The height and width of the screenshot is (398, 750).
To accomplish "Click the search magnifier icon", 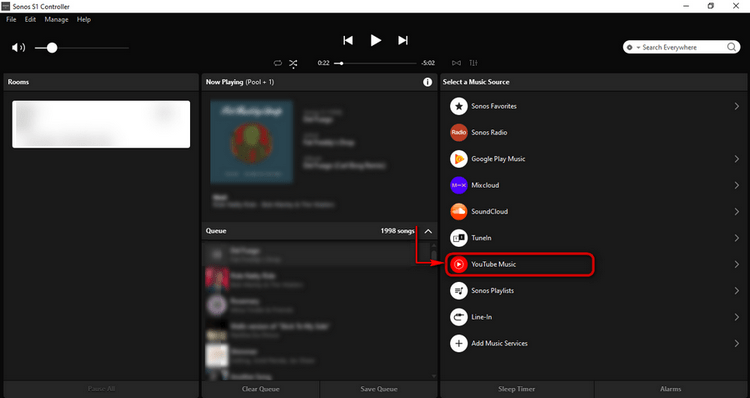I will click(731, 47).
